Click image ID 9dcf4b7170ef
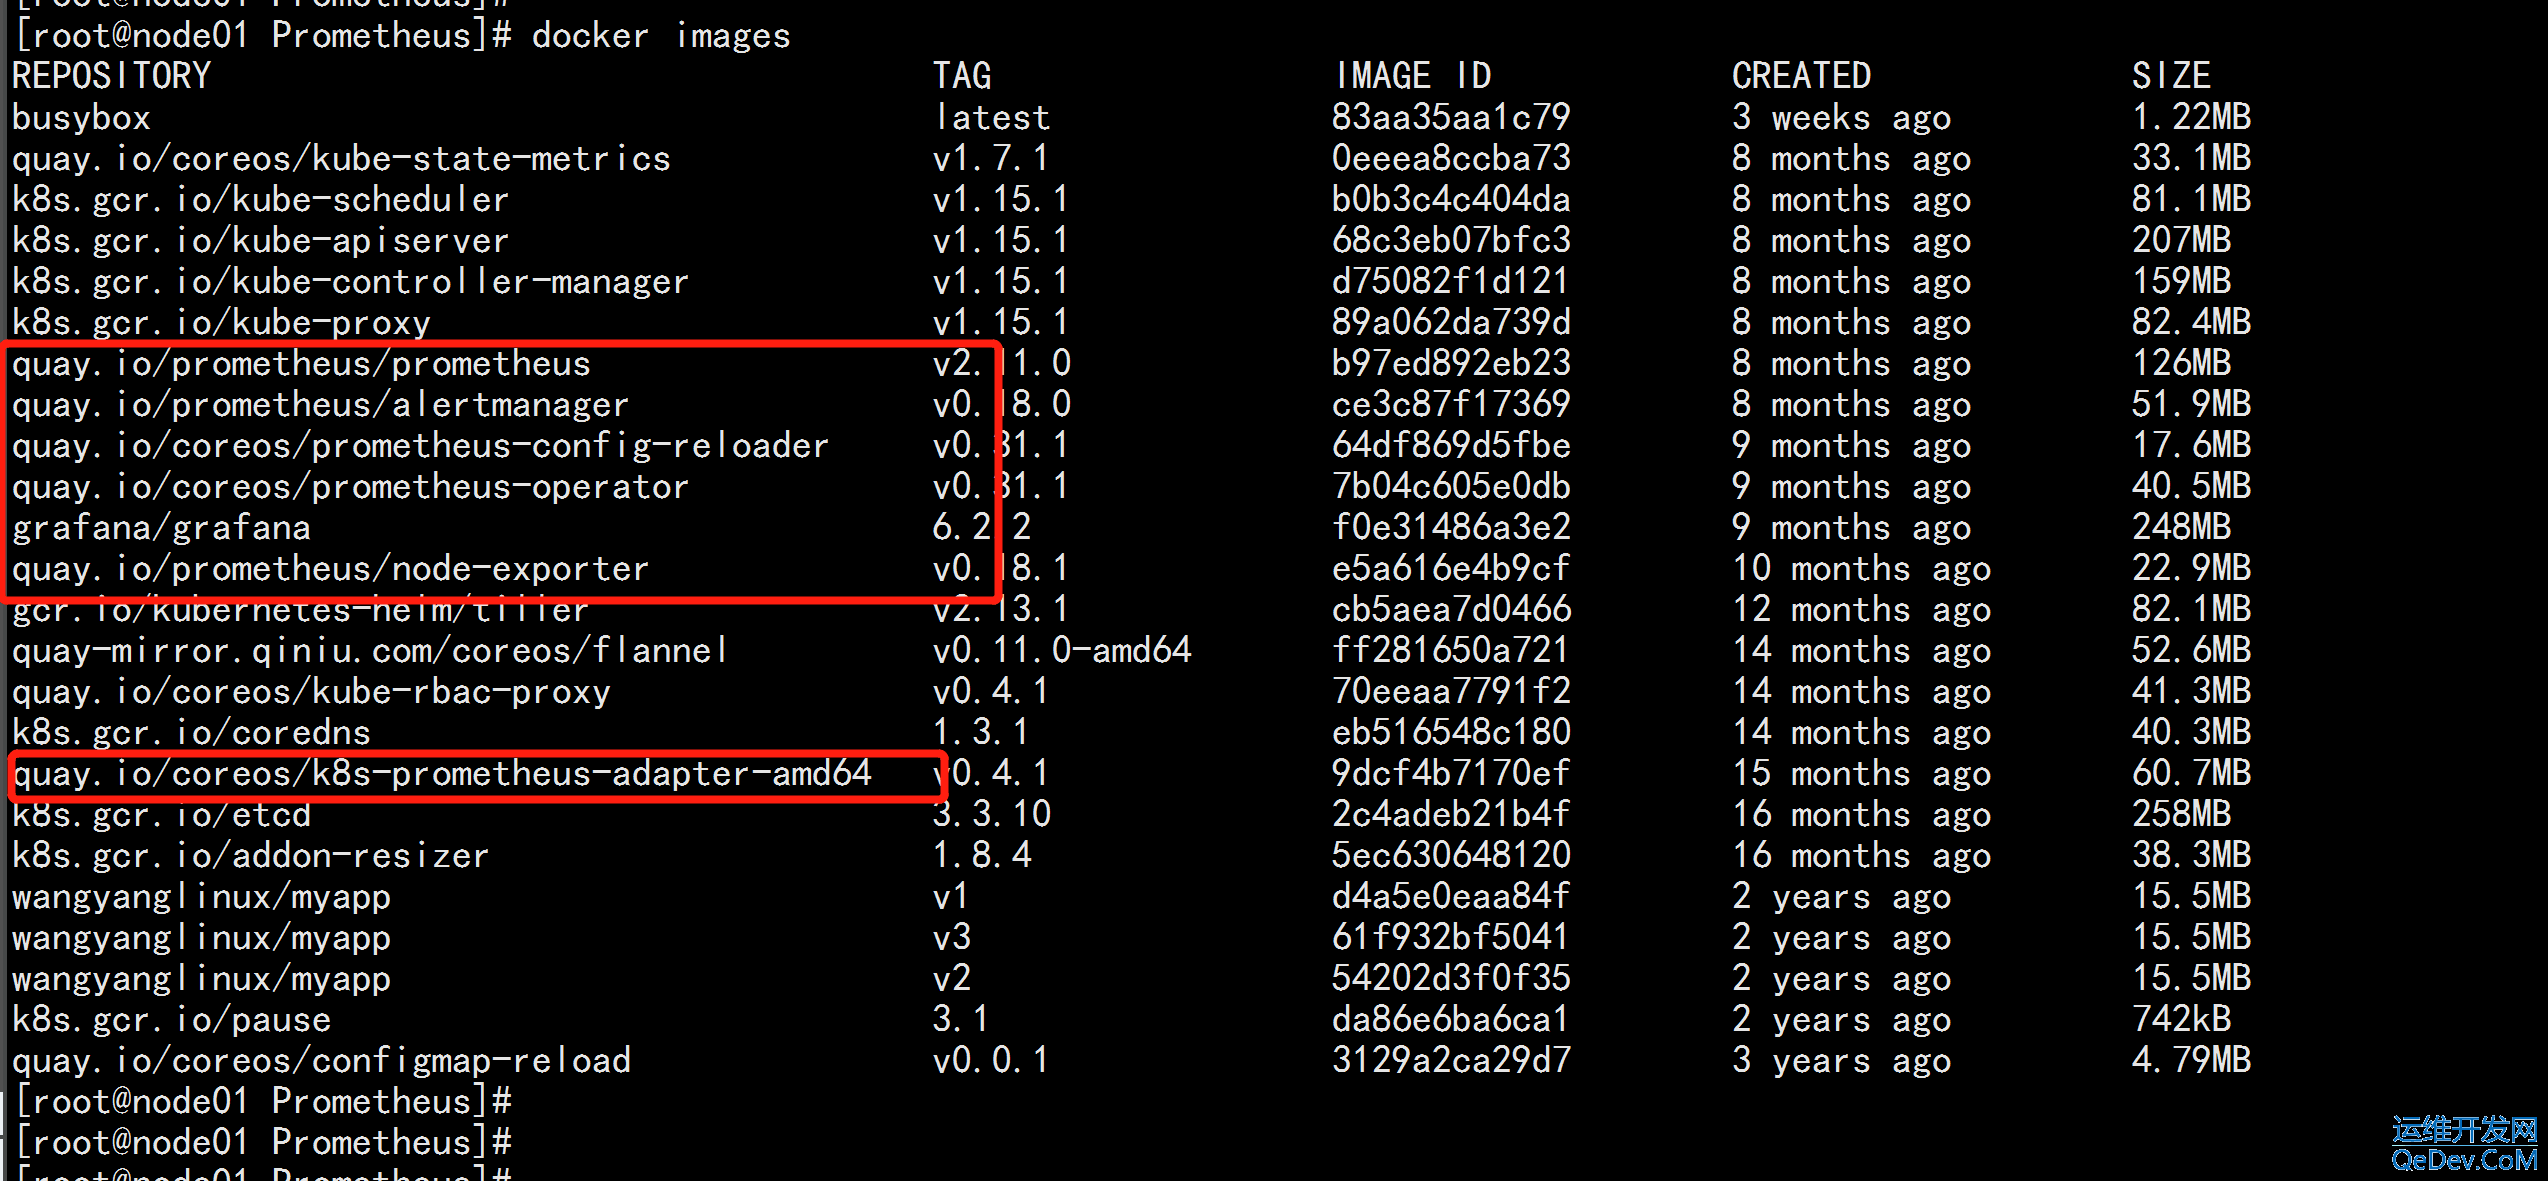This screenshot has width=2548, height=1181. [1451, 773]
